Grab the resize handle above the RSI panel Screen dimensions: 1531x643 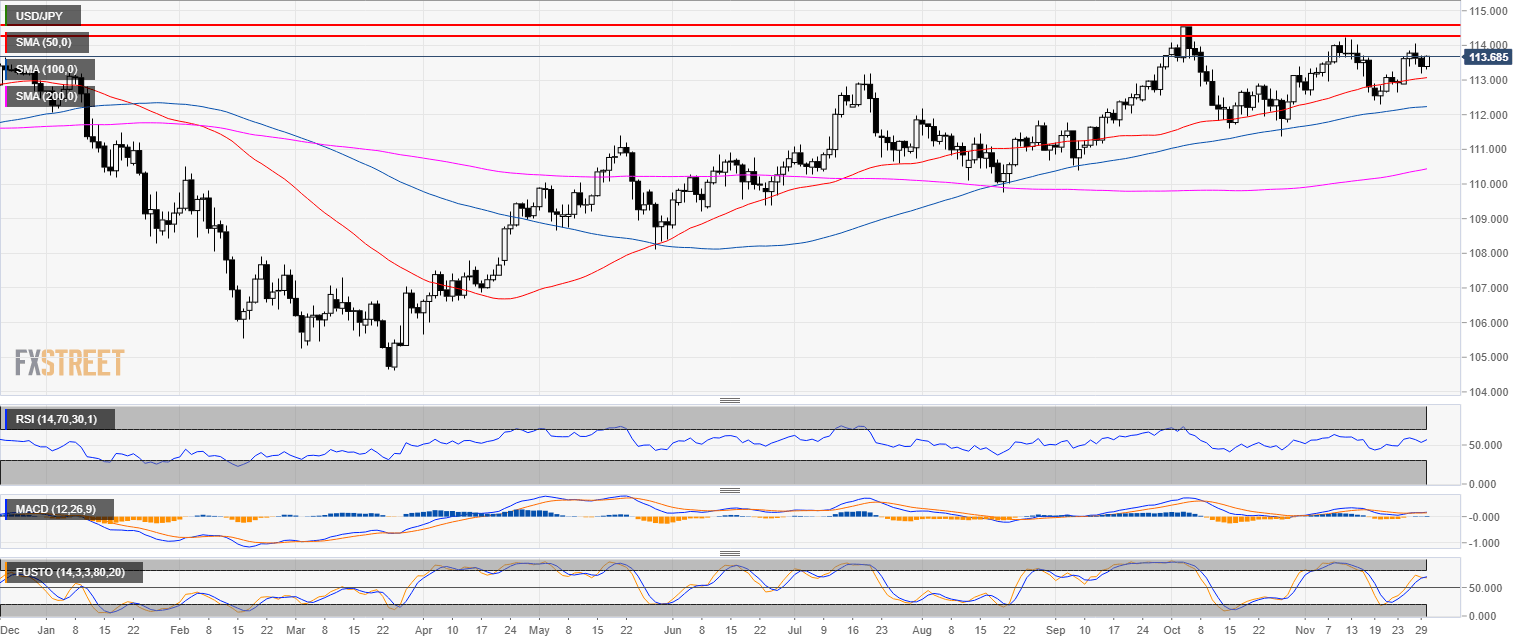click(729, 401)
